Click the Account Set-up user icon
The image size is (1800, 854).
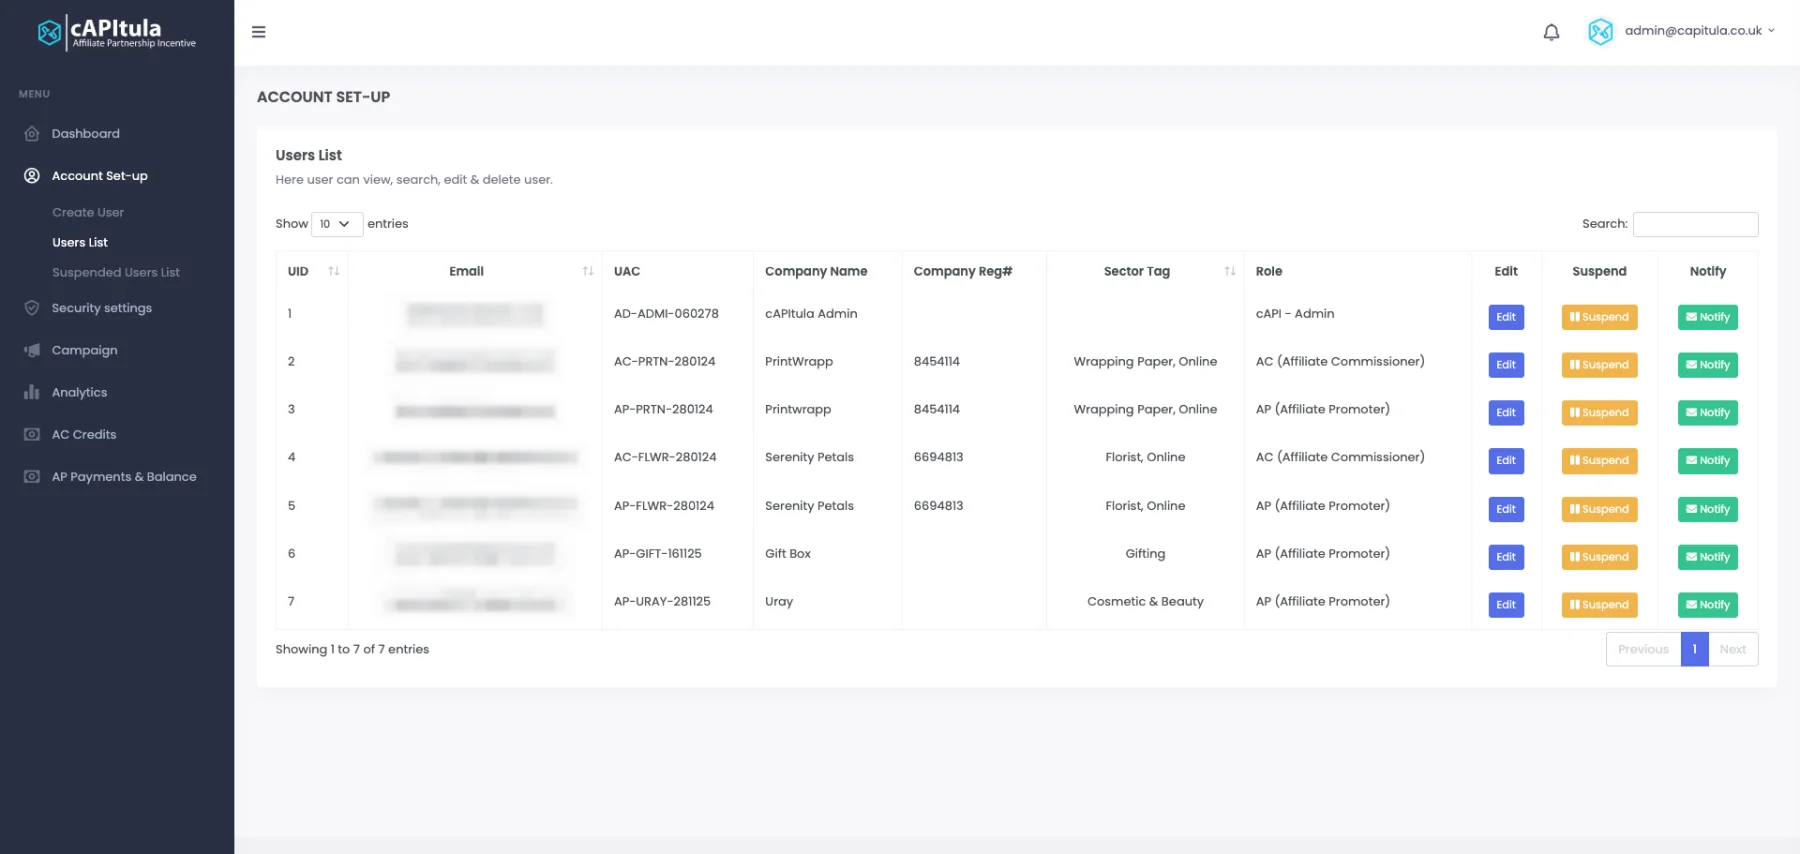pos(32,176)
